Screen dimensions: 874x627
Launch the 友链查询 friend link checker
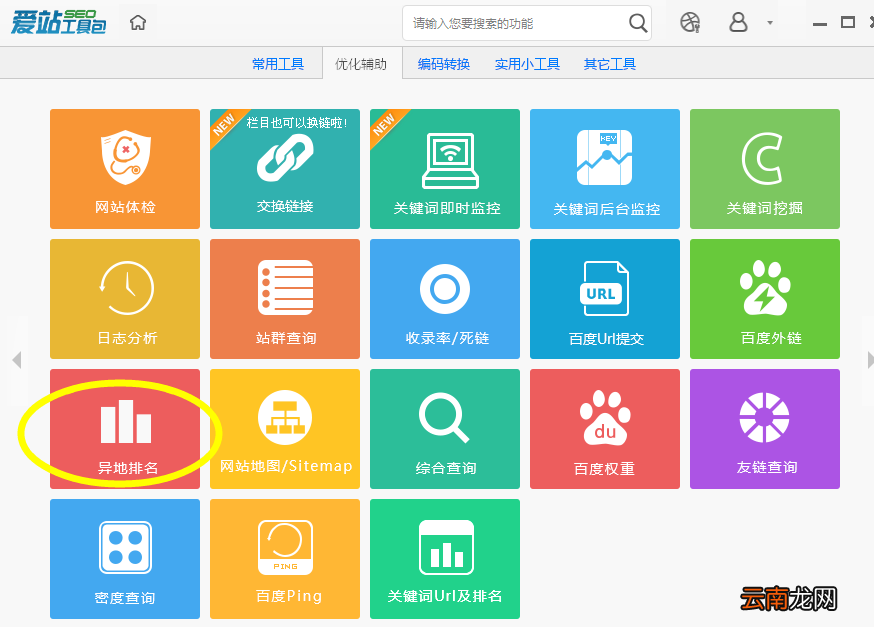pos(765,429)
